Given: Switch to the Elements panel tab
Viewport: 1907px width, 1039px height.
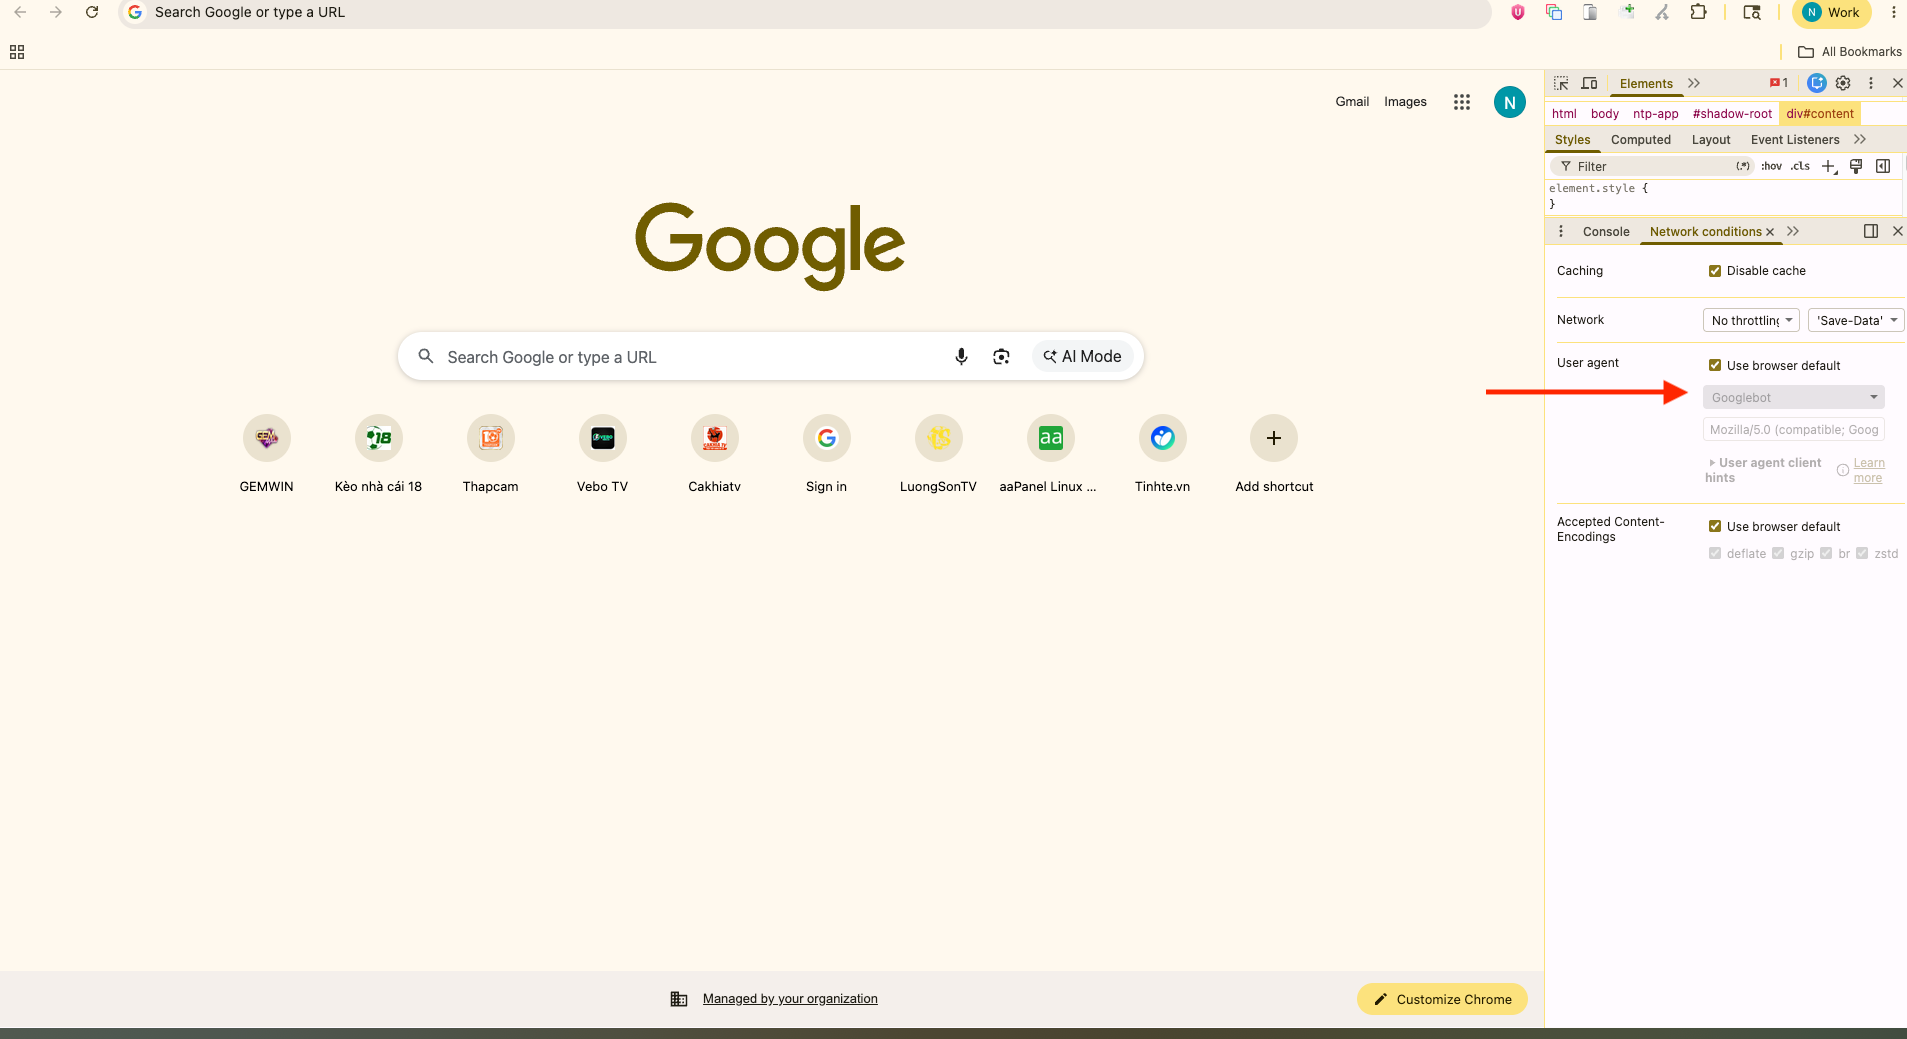Looking at the screenshot, I should (x=1646, y=84).
